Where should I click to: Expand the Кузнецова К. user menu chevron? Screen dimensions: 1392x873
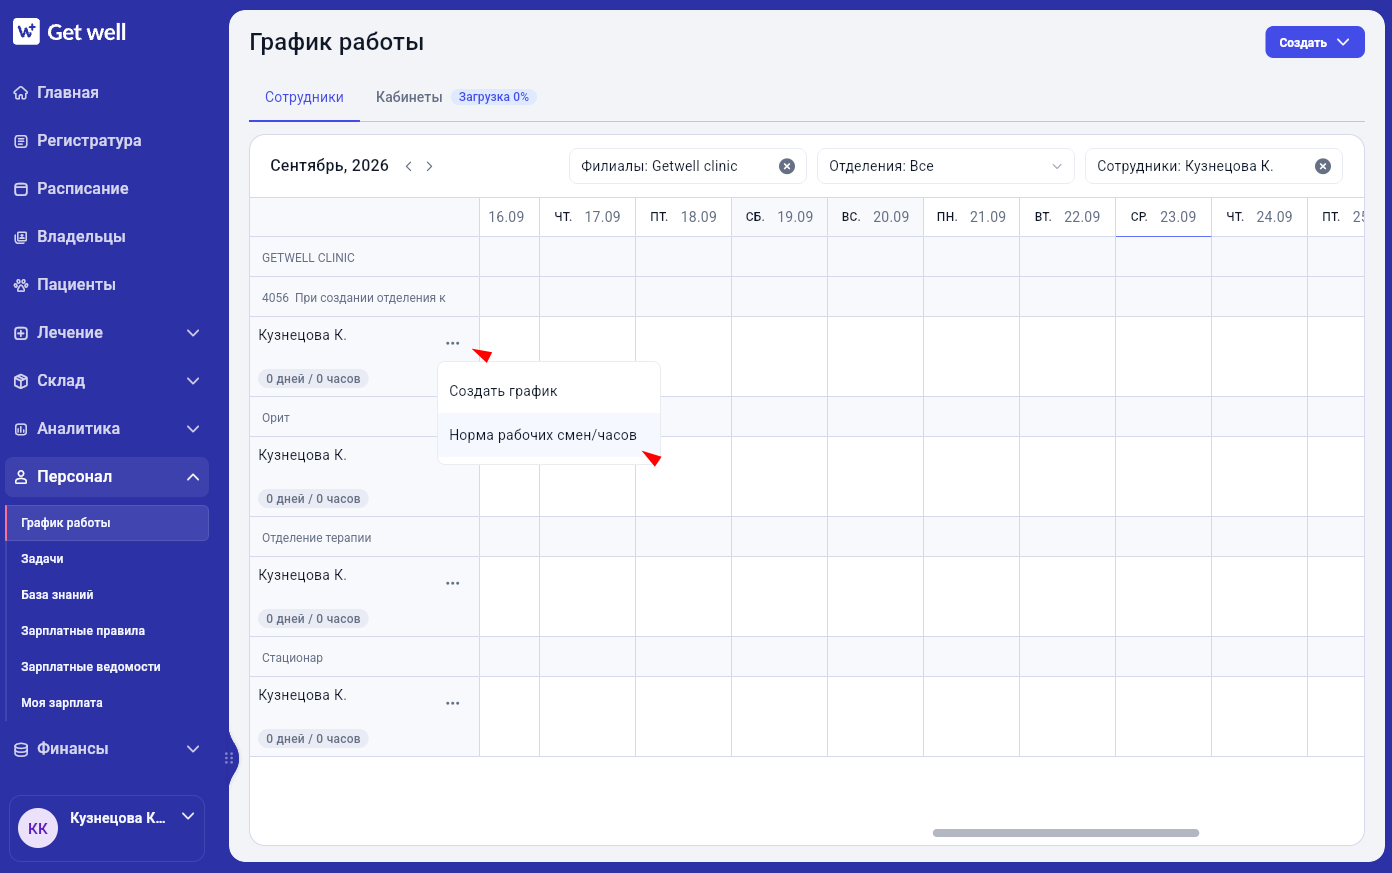187,817
